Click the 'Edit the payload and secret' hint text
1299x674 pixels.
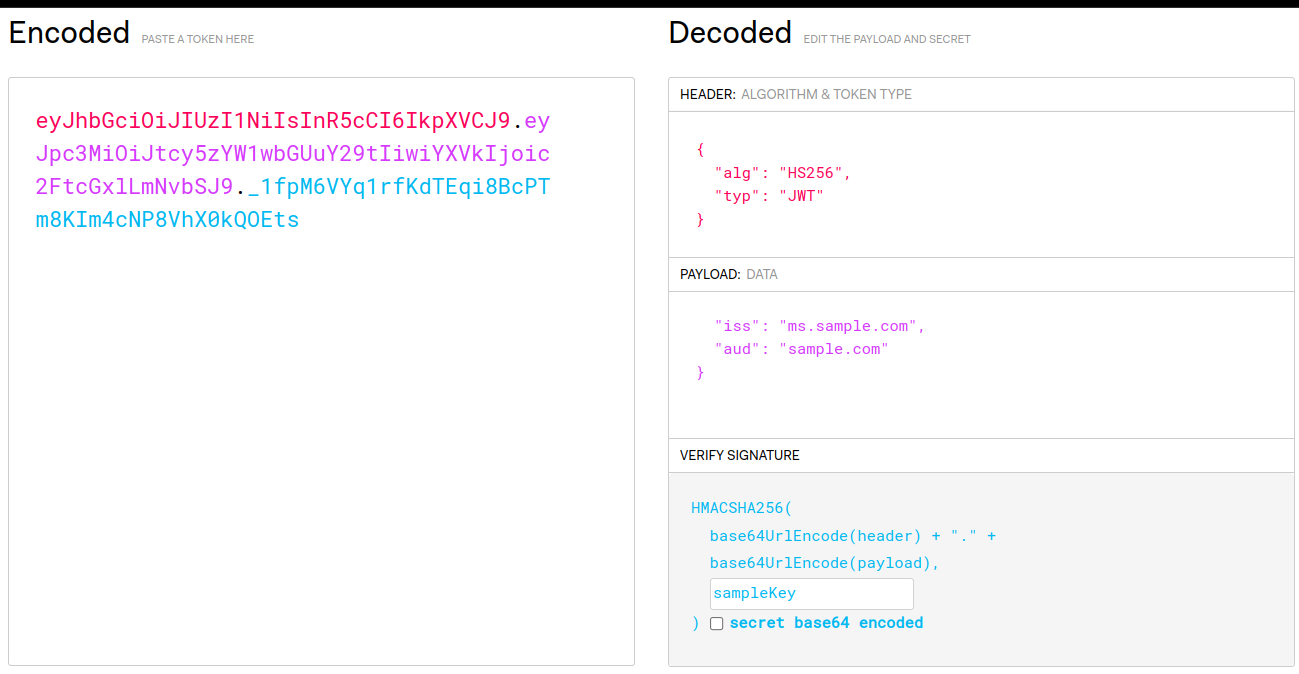887,39
